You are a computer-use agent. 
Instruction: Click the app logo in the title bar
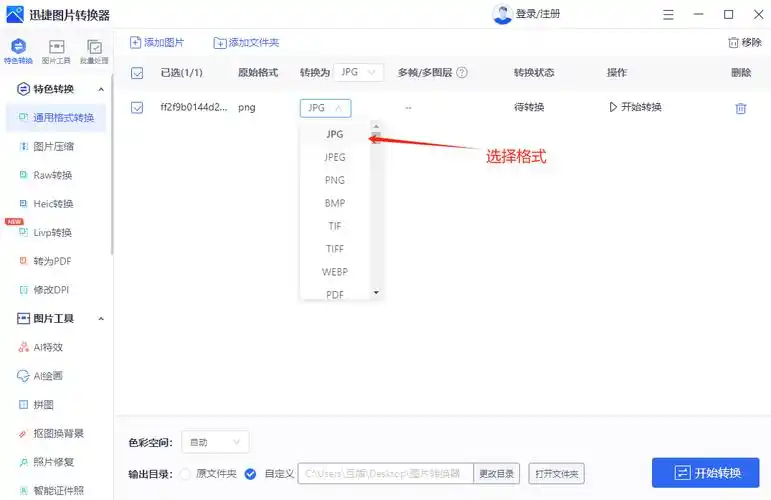pos(15,14)
